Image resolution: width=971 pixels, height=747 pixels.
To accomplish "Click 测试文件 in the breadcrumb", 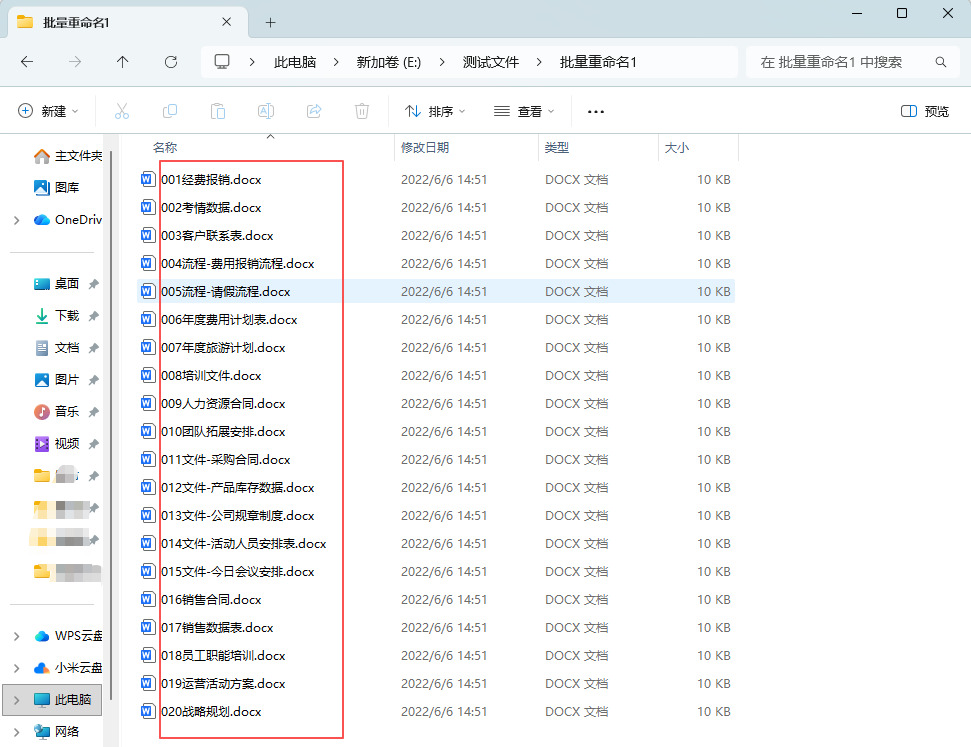I will (x=491, y=62).
